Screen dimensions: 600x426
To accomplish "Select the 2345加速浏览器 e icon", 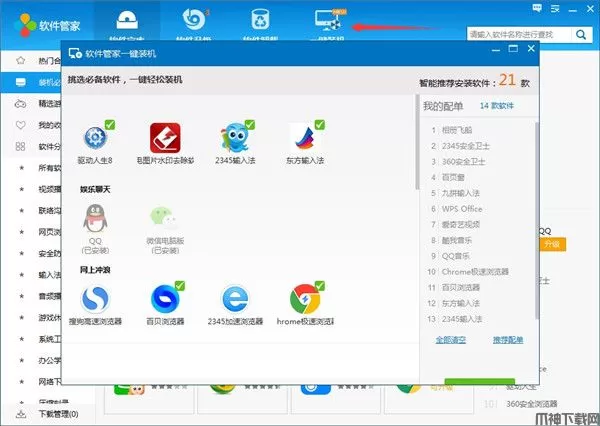I will point(235,299).
